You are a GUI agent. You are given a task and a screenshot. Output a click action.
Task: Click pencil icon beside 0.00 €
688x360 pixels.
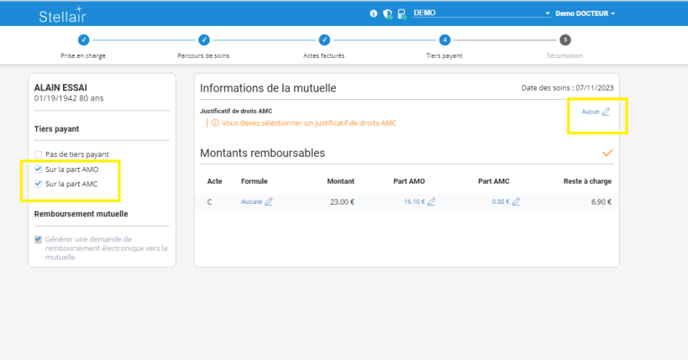pyautogui.click(x=516, y=202)
